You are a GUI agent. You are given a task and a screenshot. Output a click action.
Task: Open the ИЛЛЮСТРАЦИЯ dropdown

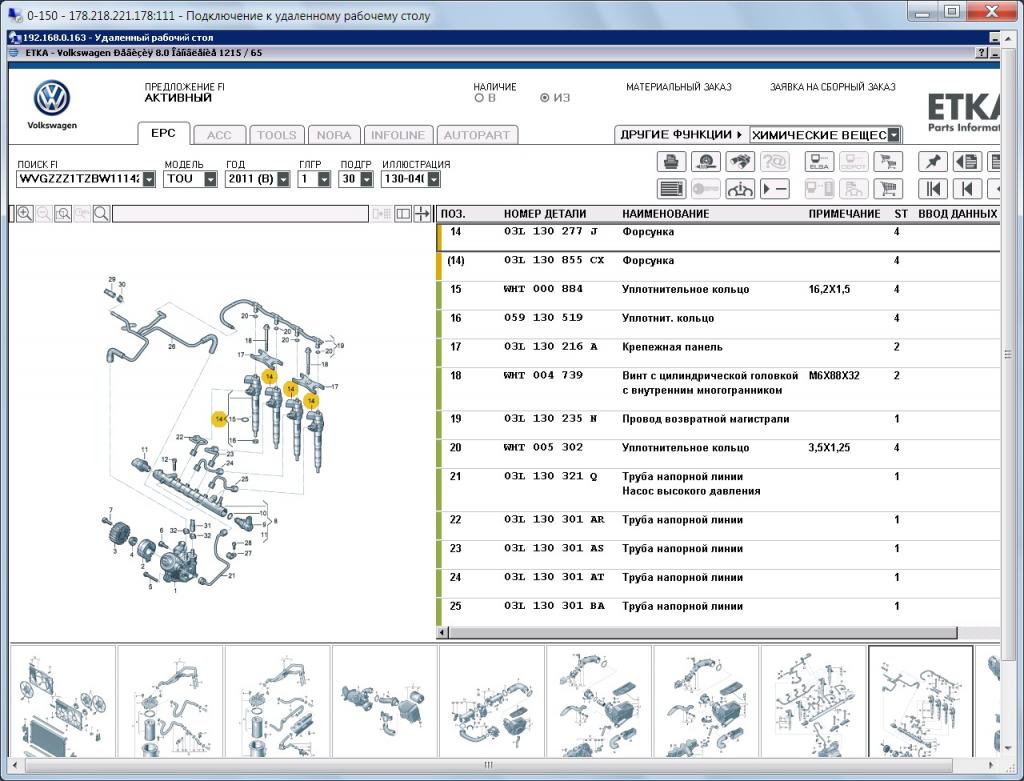click(x=434, y=179)
